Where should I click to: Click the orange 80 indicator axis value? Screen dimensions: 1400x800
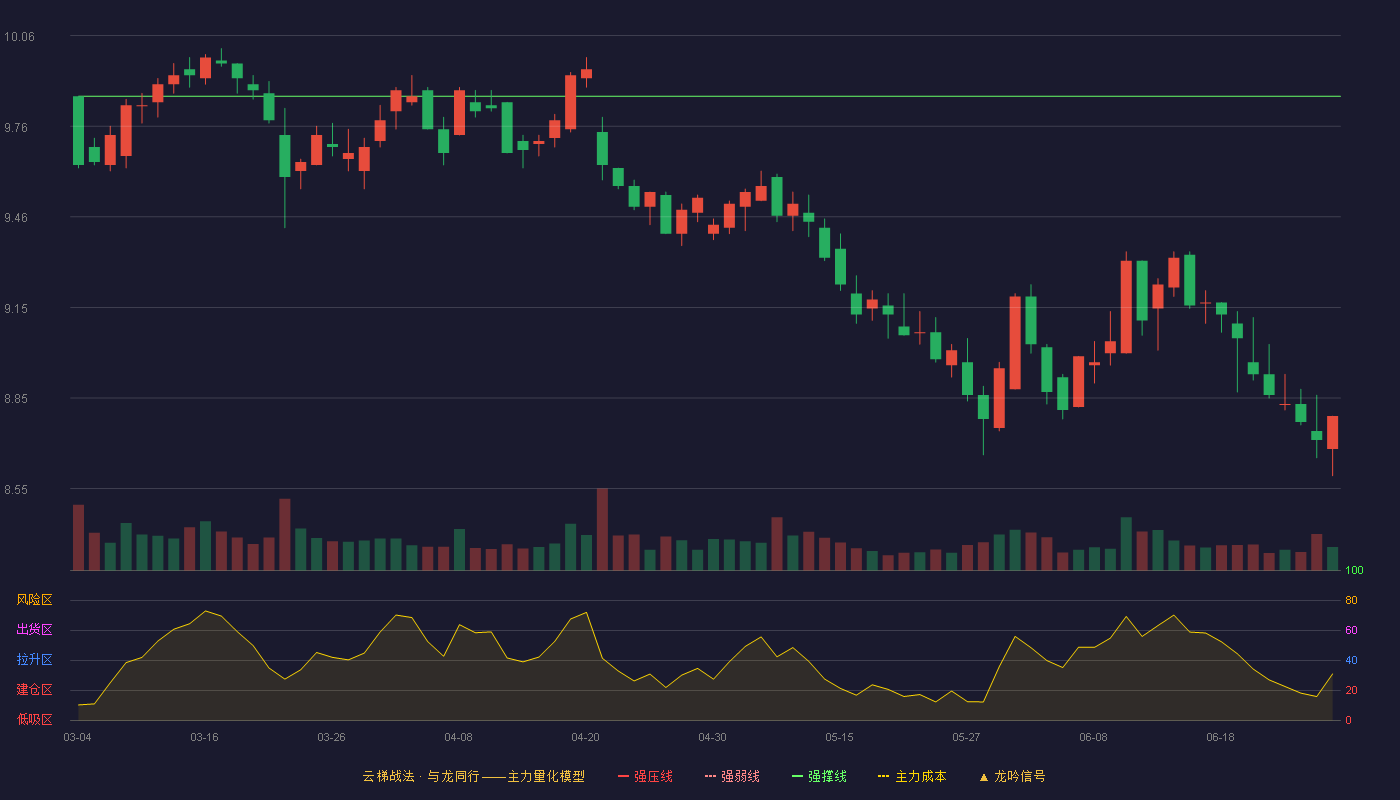click(1351, 600)
